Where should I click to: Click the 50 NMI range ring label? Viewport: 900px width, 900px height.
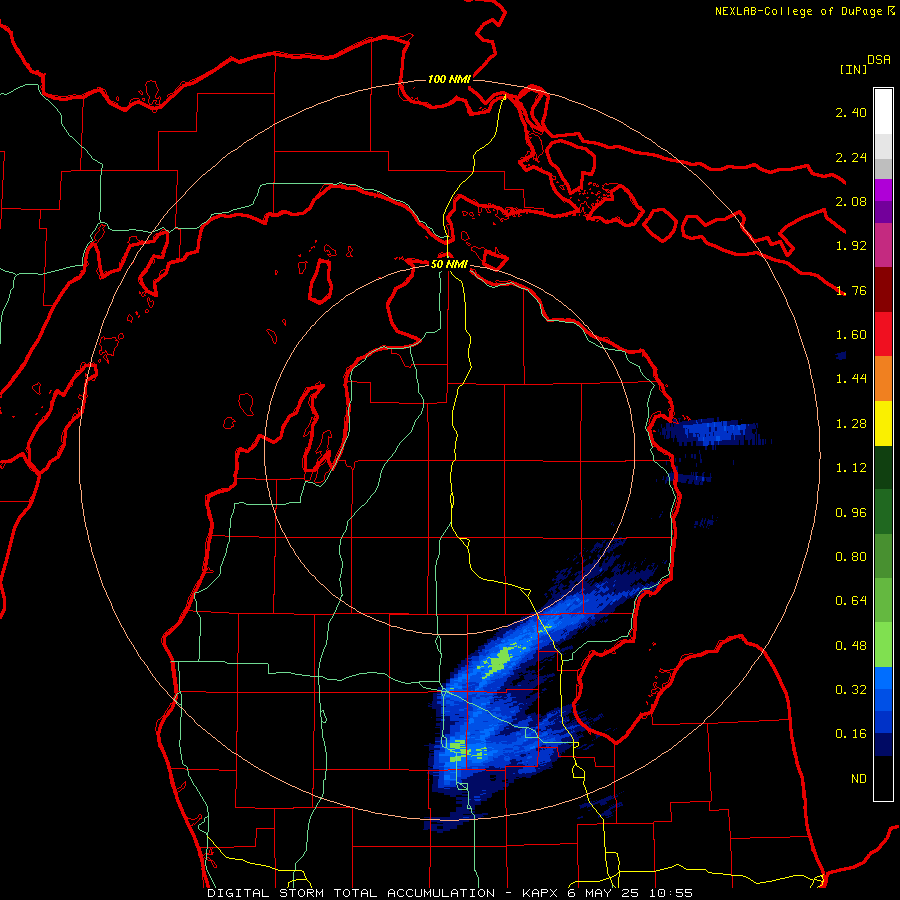pyautogui.click(x=449, y=264)
